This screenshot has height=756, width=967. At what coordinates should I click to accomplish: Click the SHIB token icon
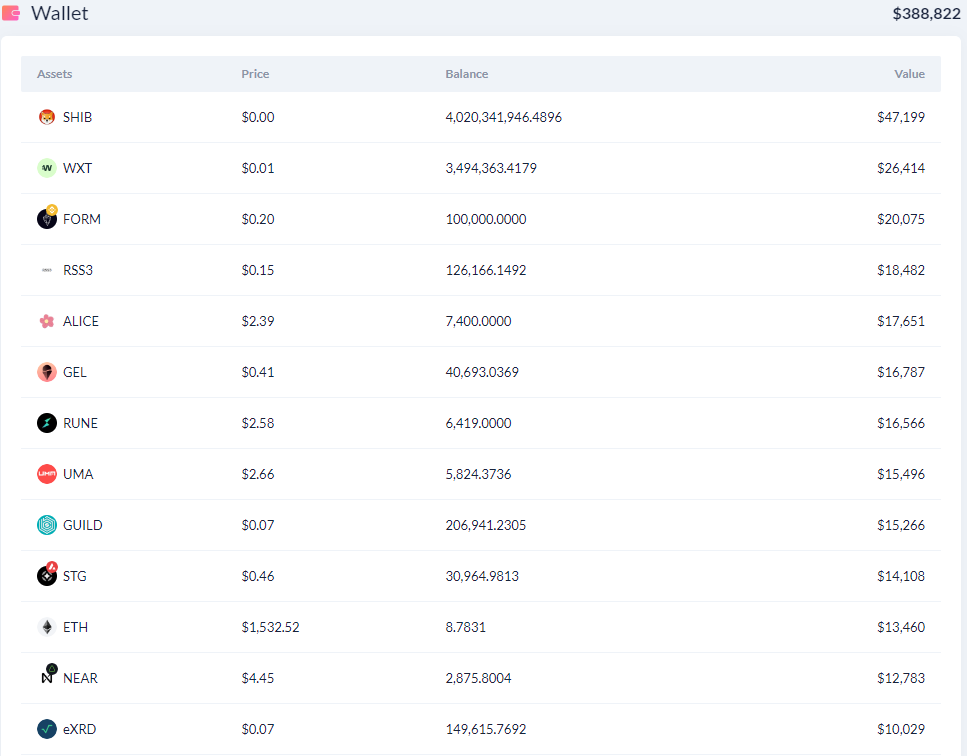[x=47, y=117]
